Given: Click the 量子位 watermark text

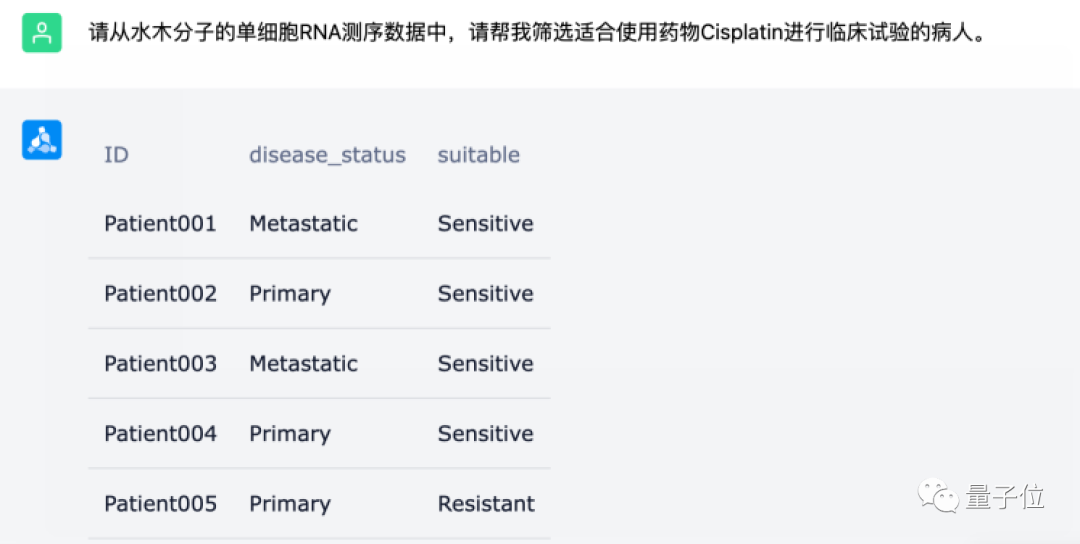Looking at the screenshot, I should 1005,497.
